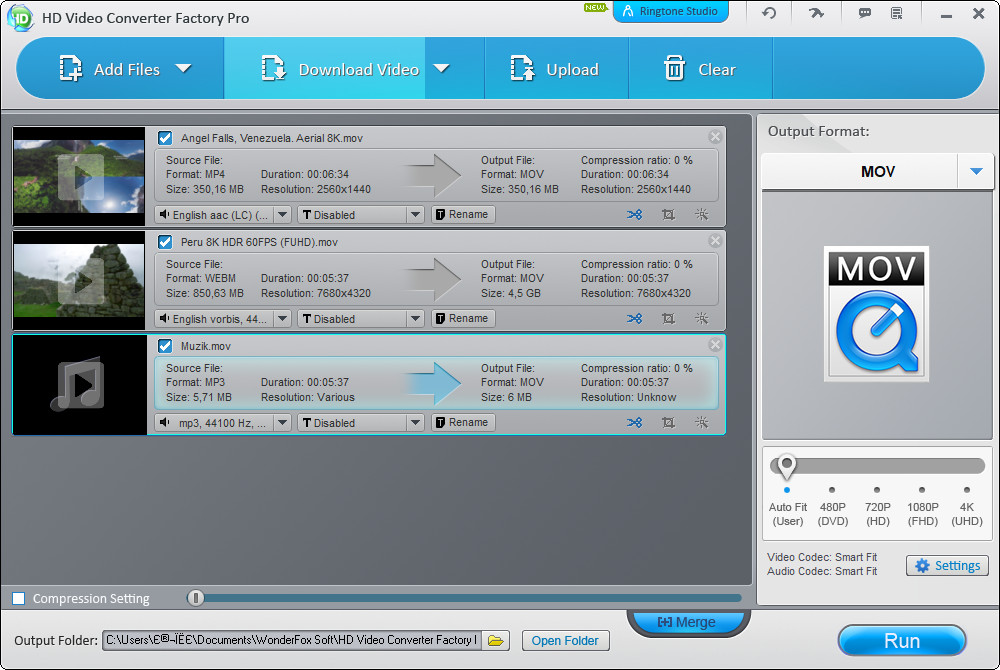Open Ringtone Studio
The width and height of the screenshot is (1000, 670).
pyautogui.click(x=670, y=11)
